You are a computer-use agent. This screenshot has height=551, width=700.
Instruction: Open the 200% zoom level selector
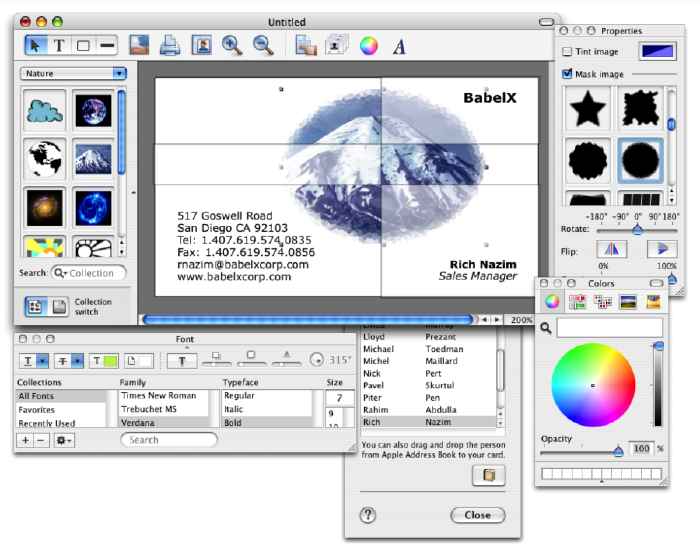point(521,320)
